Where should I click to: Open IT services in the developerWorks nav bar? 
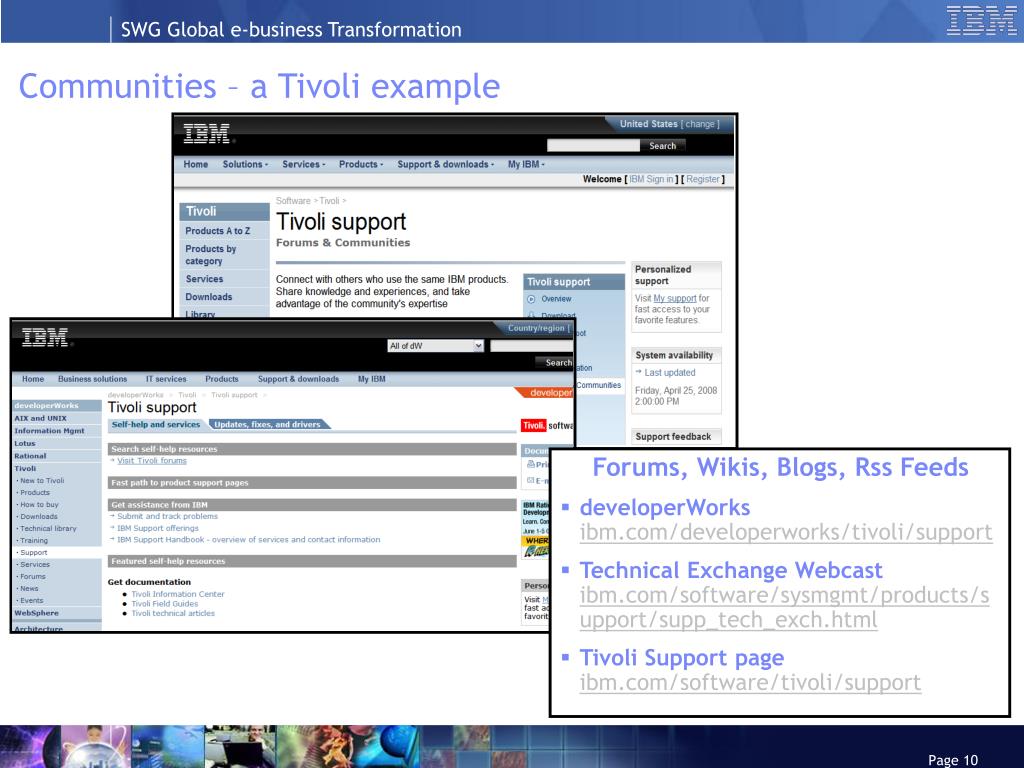166,379
